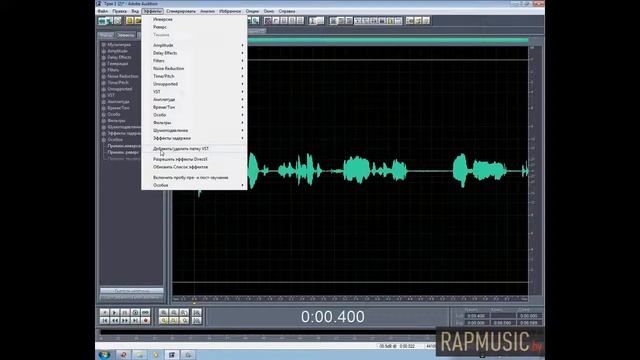Select Применить реверс in the effects tree

click(123, 152)
